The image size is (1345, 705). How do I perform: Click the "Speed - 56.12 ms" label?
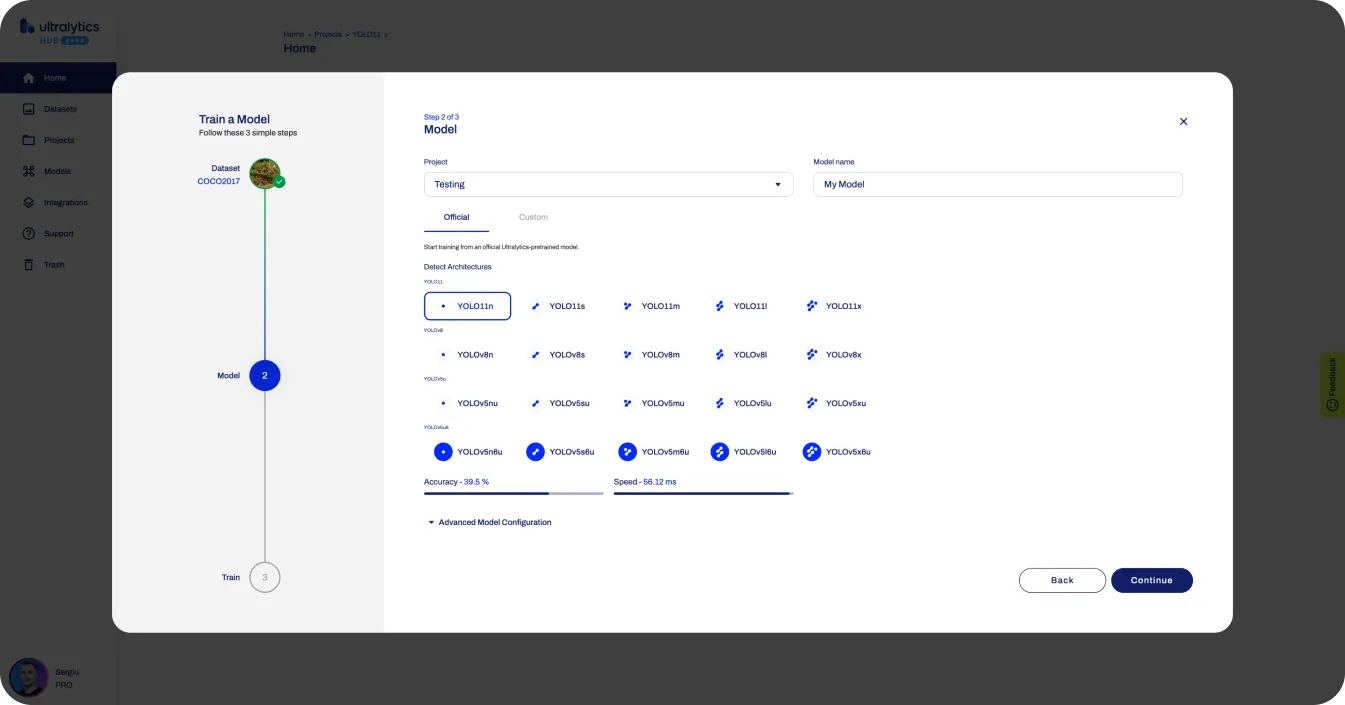point(645,482)
